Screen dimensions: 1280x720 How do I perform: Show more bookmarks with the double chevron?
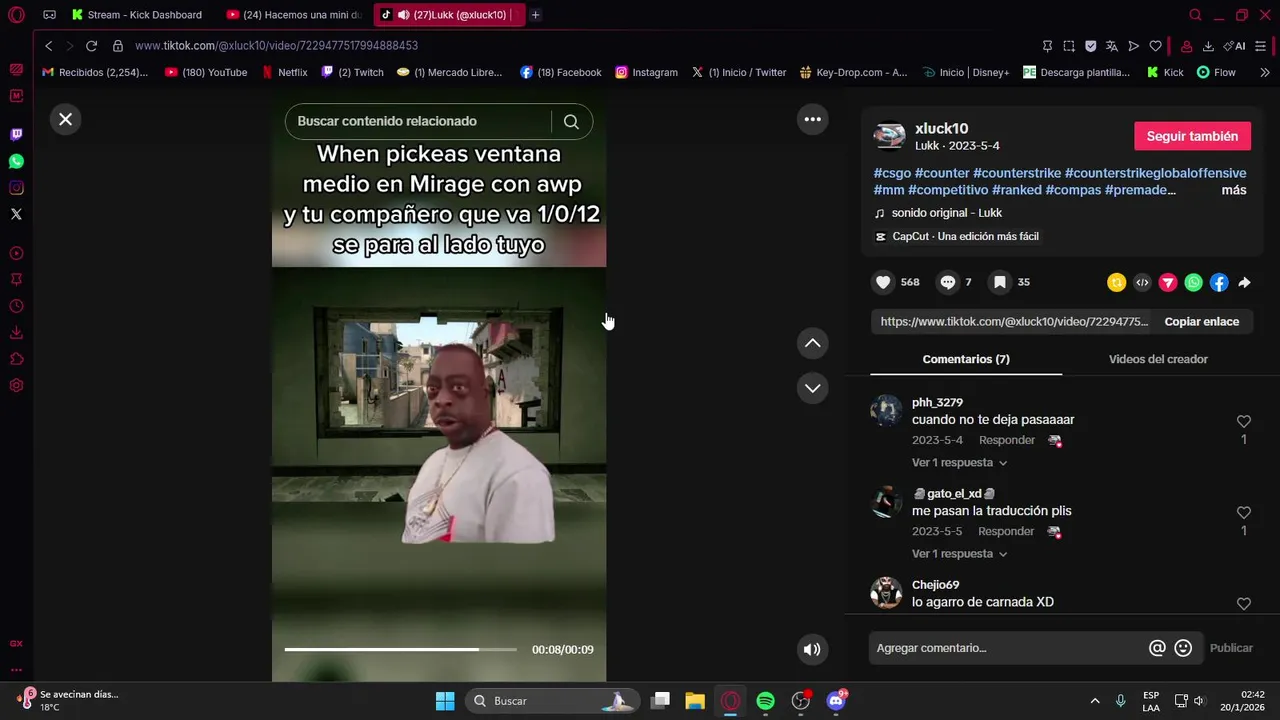(x=1264, y=72)
